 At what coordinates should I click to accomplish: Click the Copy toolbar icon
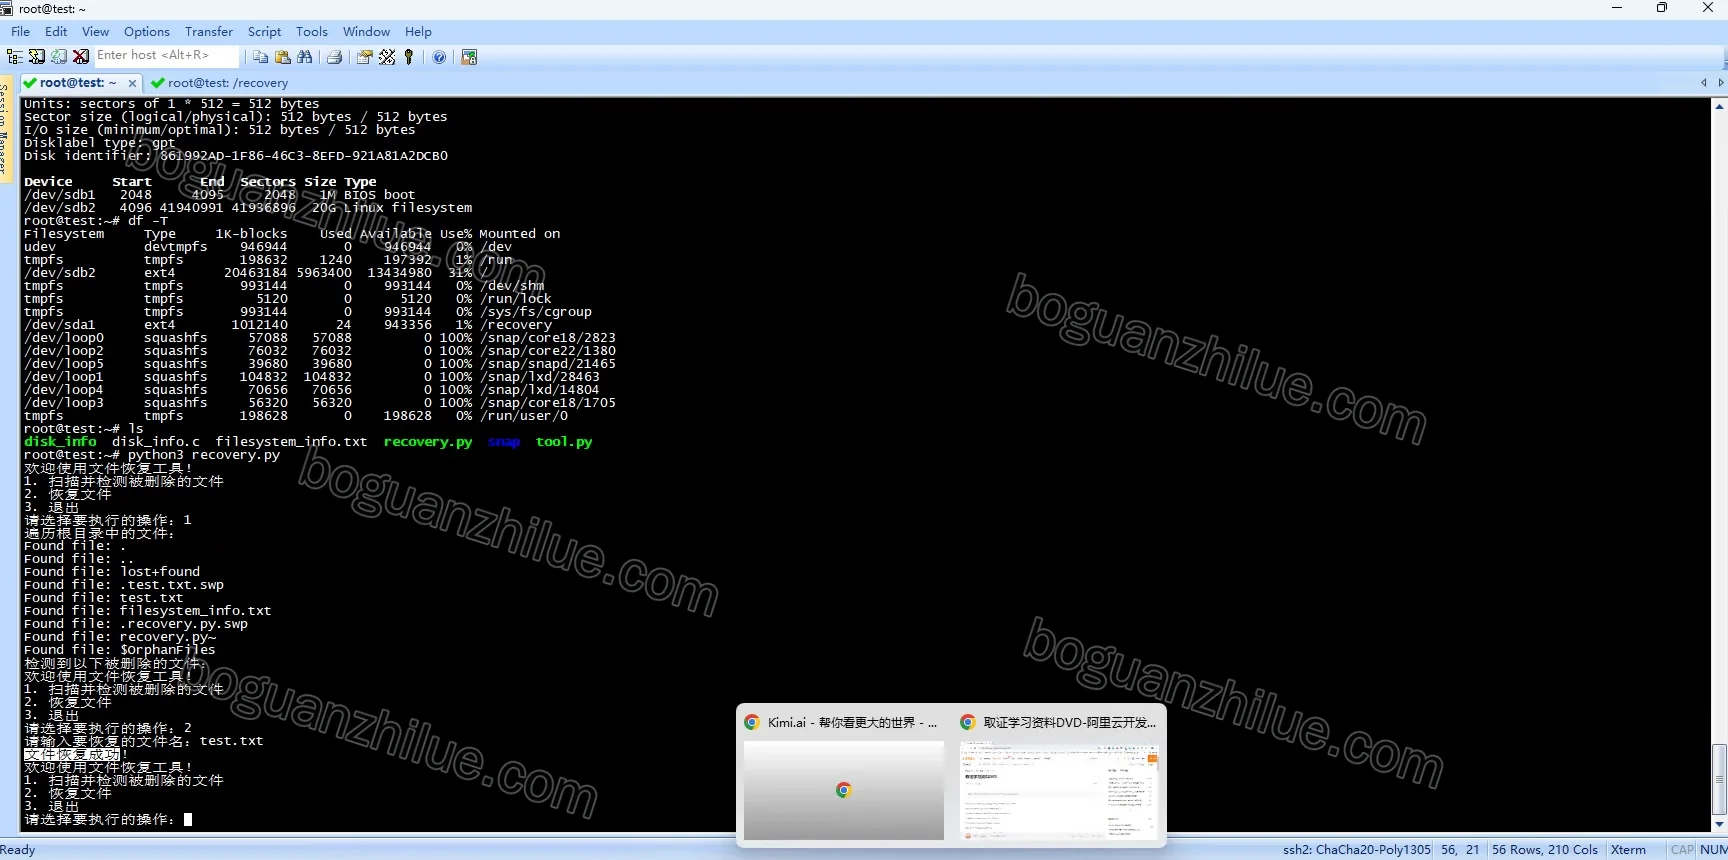(260, 57)
